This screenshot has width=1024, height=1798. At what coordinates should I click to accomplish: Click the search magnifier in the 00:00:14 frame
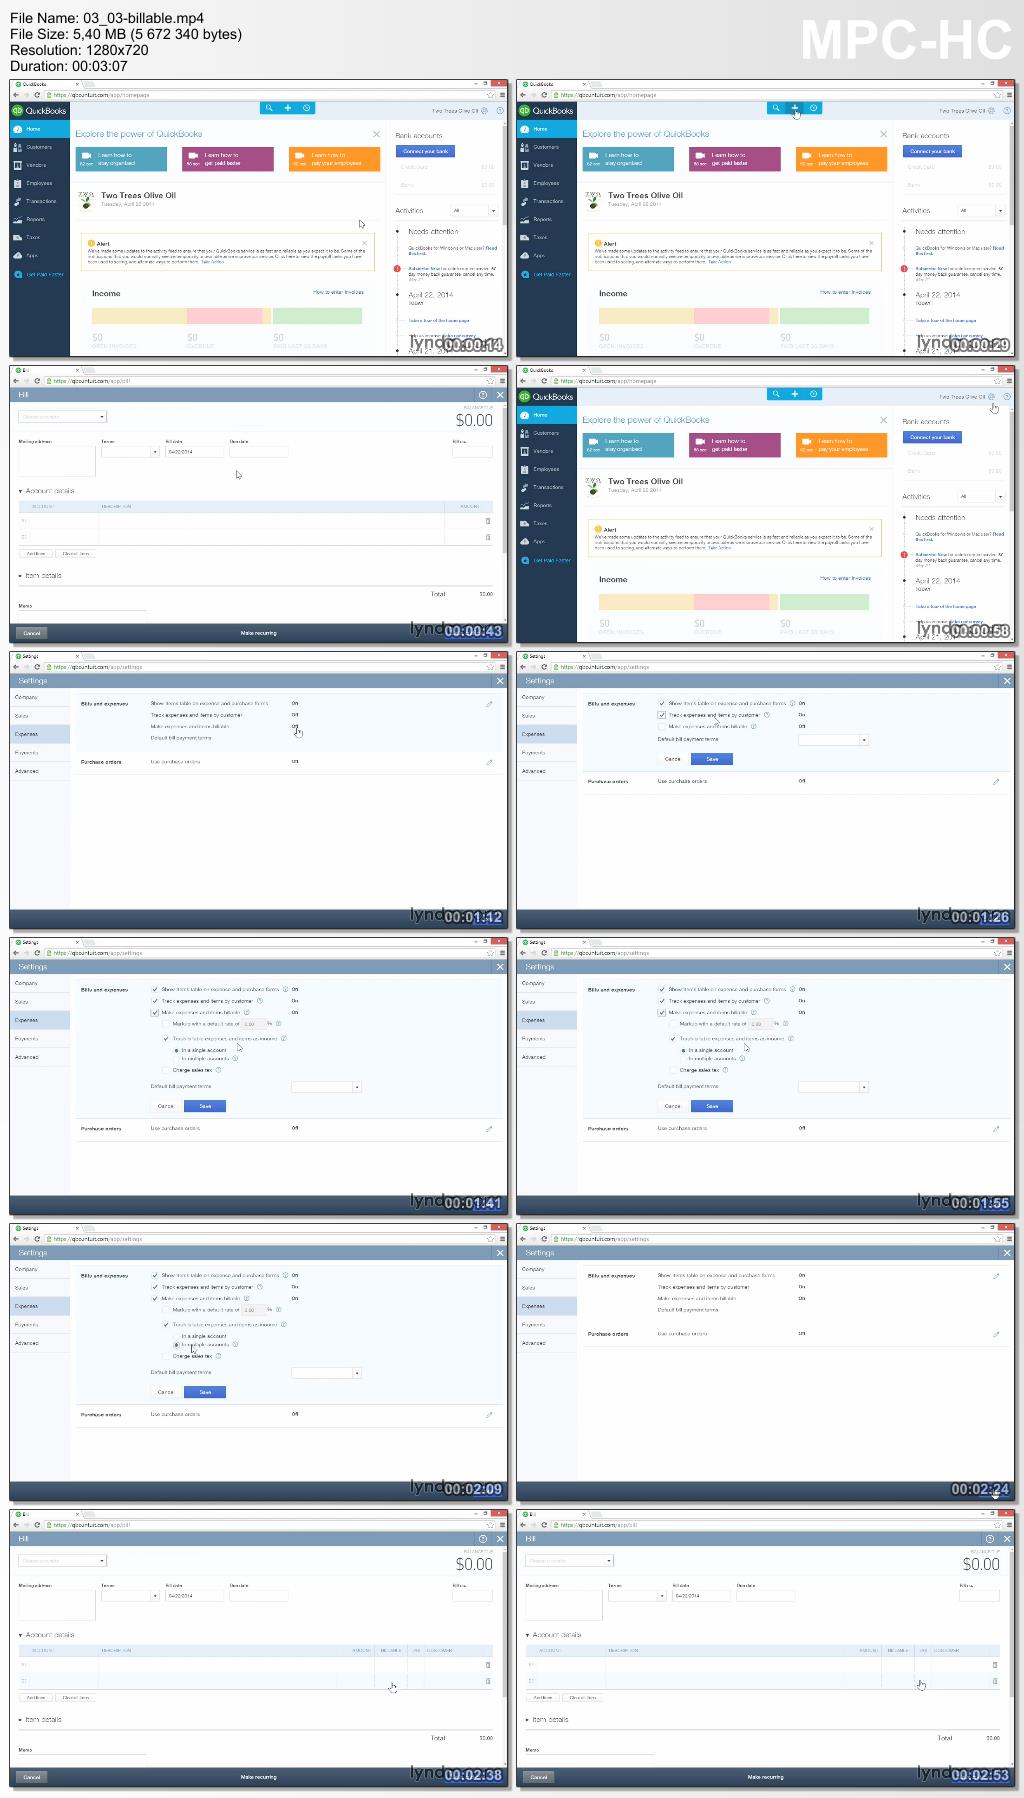[x=268, y=108]
